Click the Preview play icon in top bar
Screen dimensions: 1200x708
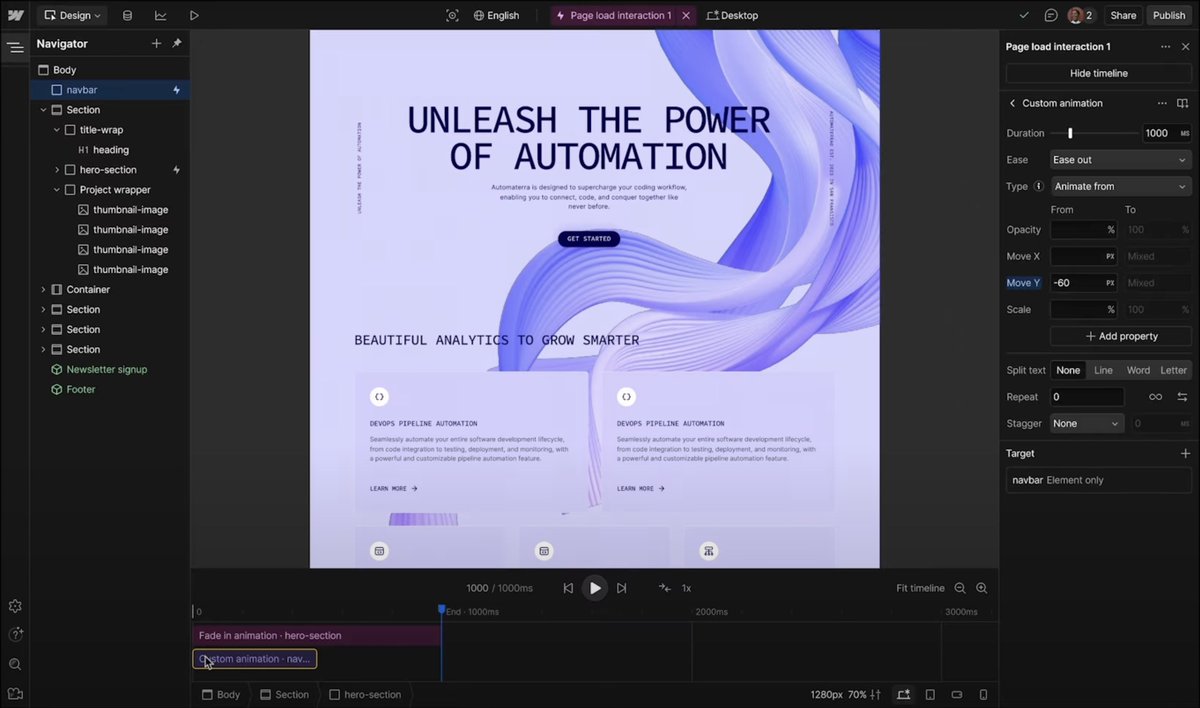click(194, 15)
